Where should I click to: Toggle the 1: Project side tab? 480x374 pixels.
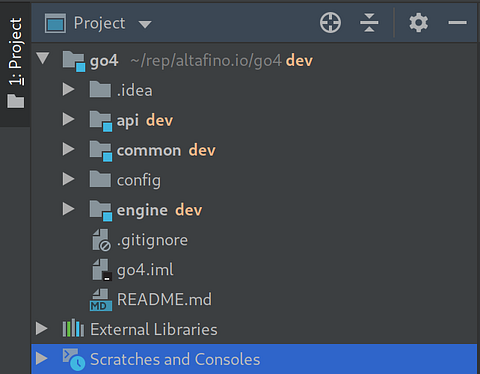point(16,63)
